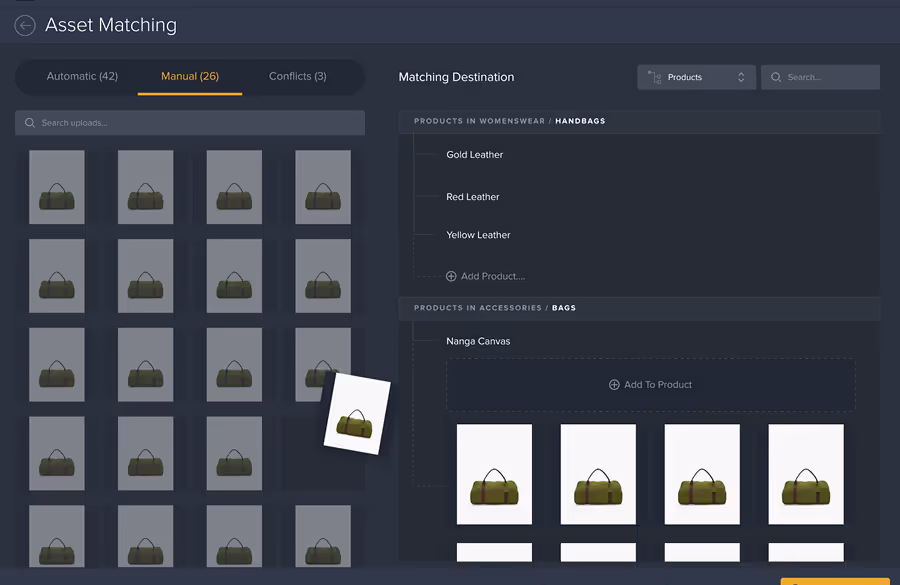Select the Manual (26) tab
900x585 pixels.
(190, 76)
